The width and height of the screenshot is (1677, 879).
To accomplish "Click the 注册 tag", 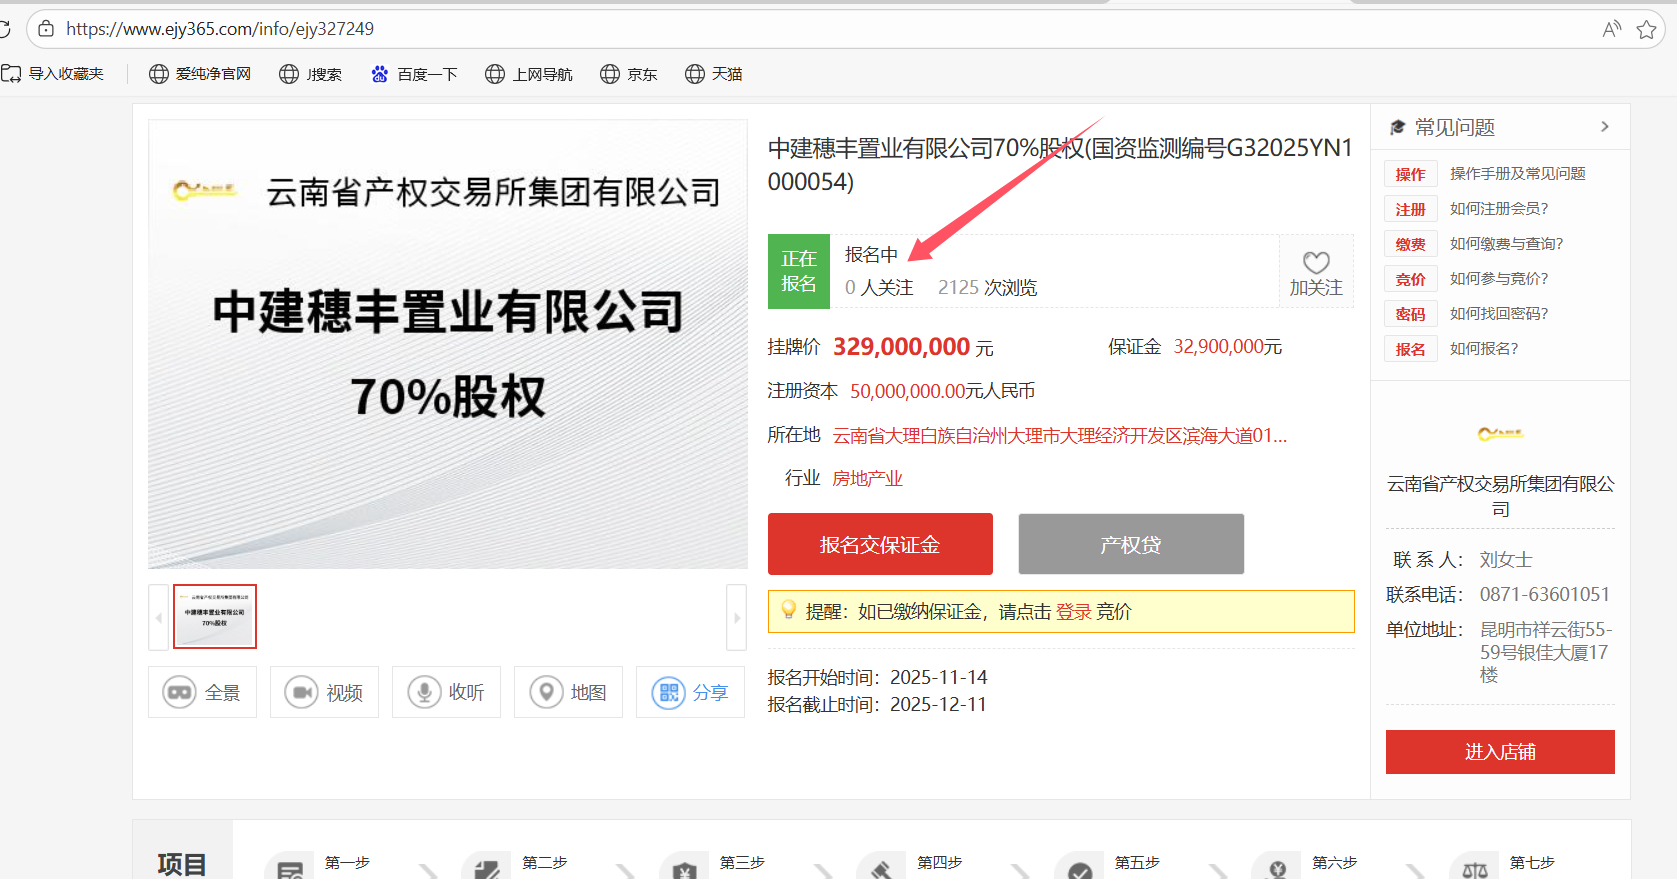I will 1411,209.
